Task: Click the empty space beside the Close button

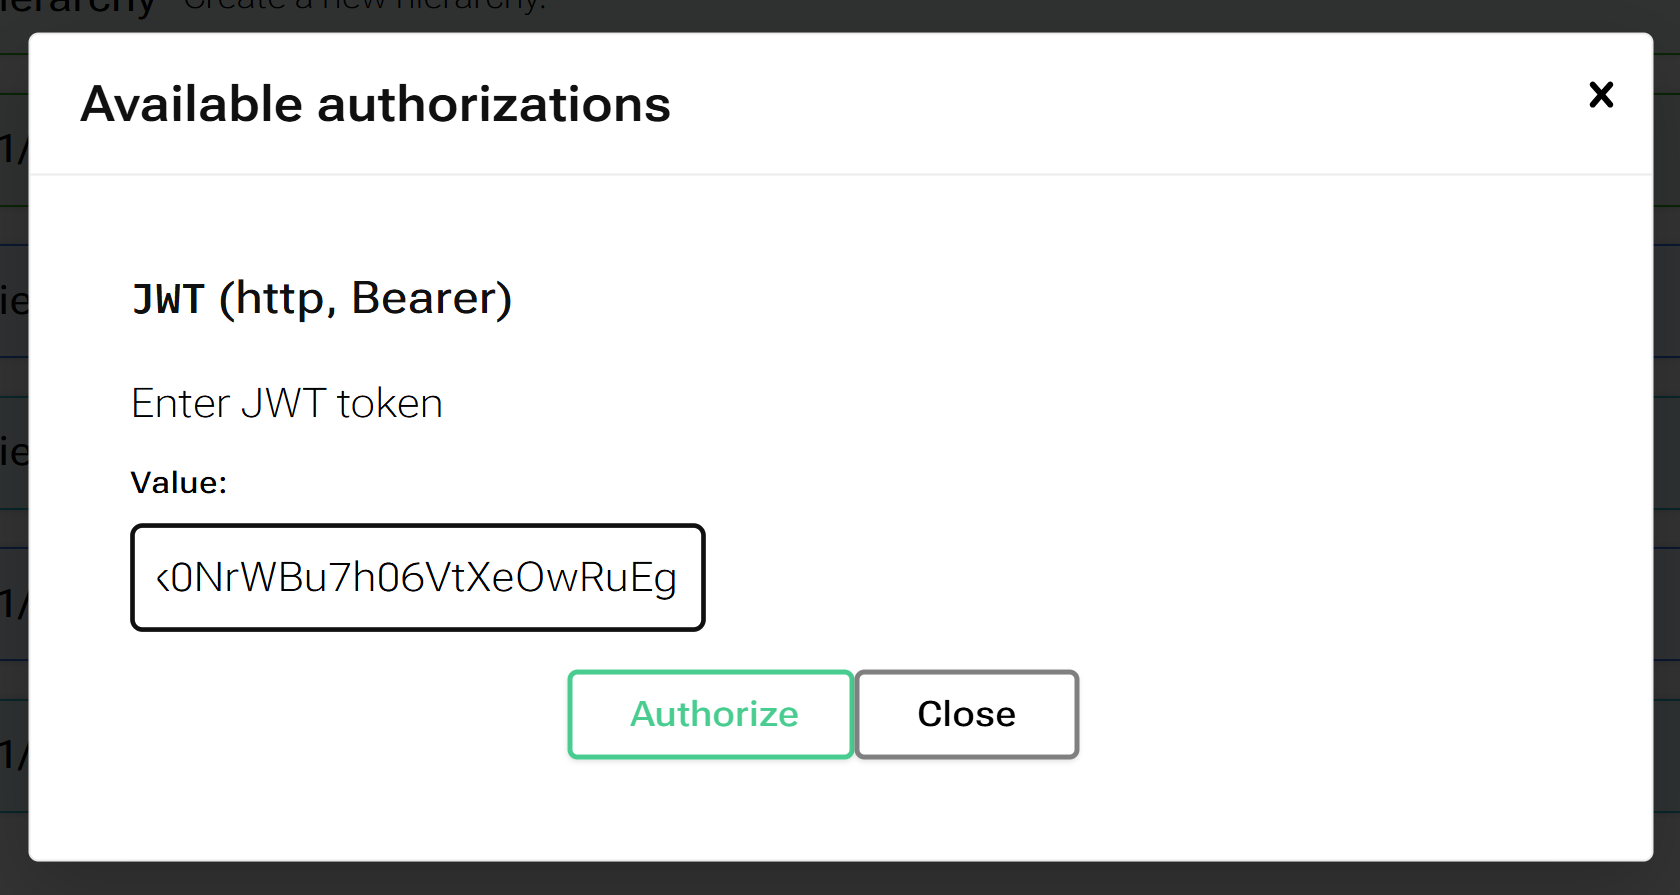Action: [1250, 714]
